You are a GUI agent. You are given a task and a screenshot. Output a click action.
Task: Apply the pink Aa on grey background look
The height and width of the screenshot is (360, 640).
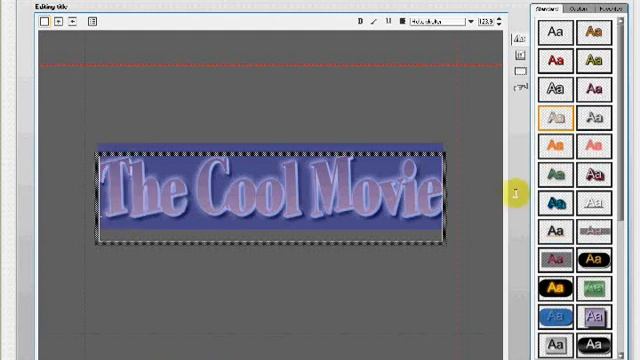(556, 260)
